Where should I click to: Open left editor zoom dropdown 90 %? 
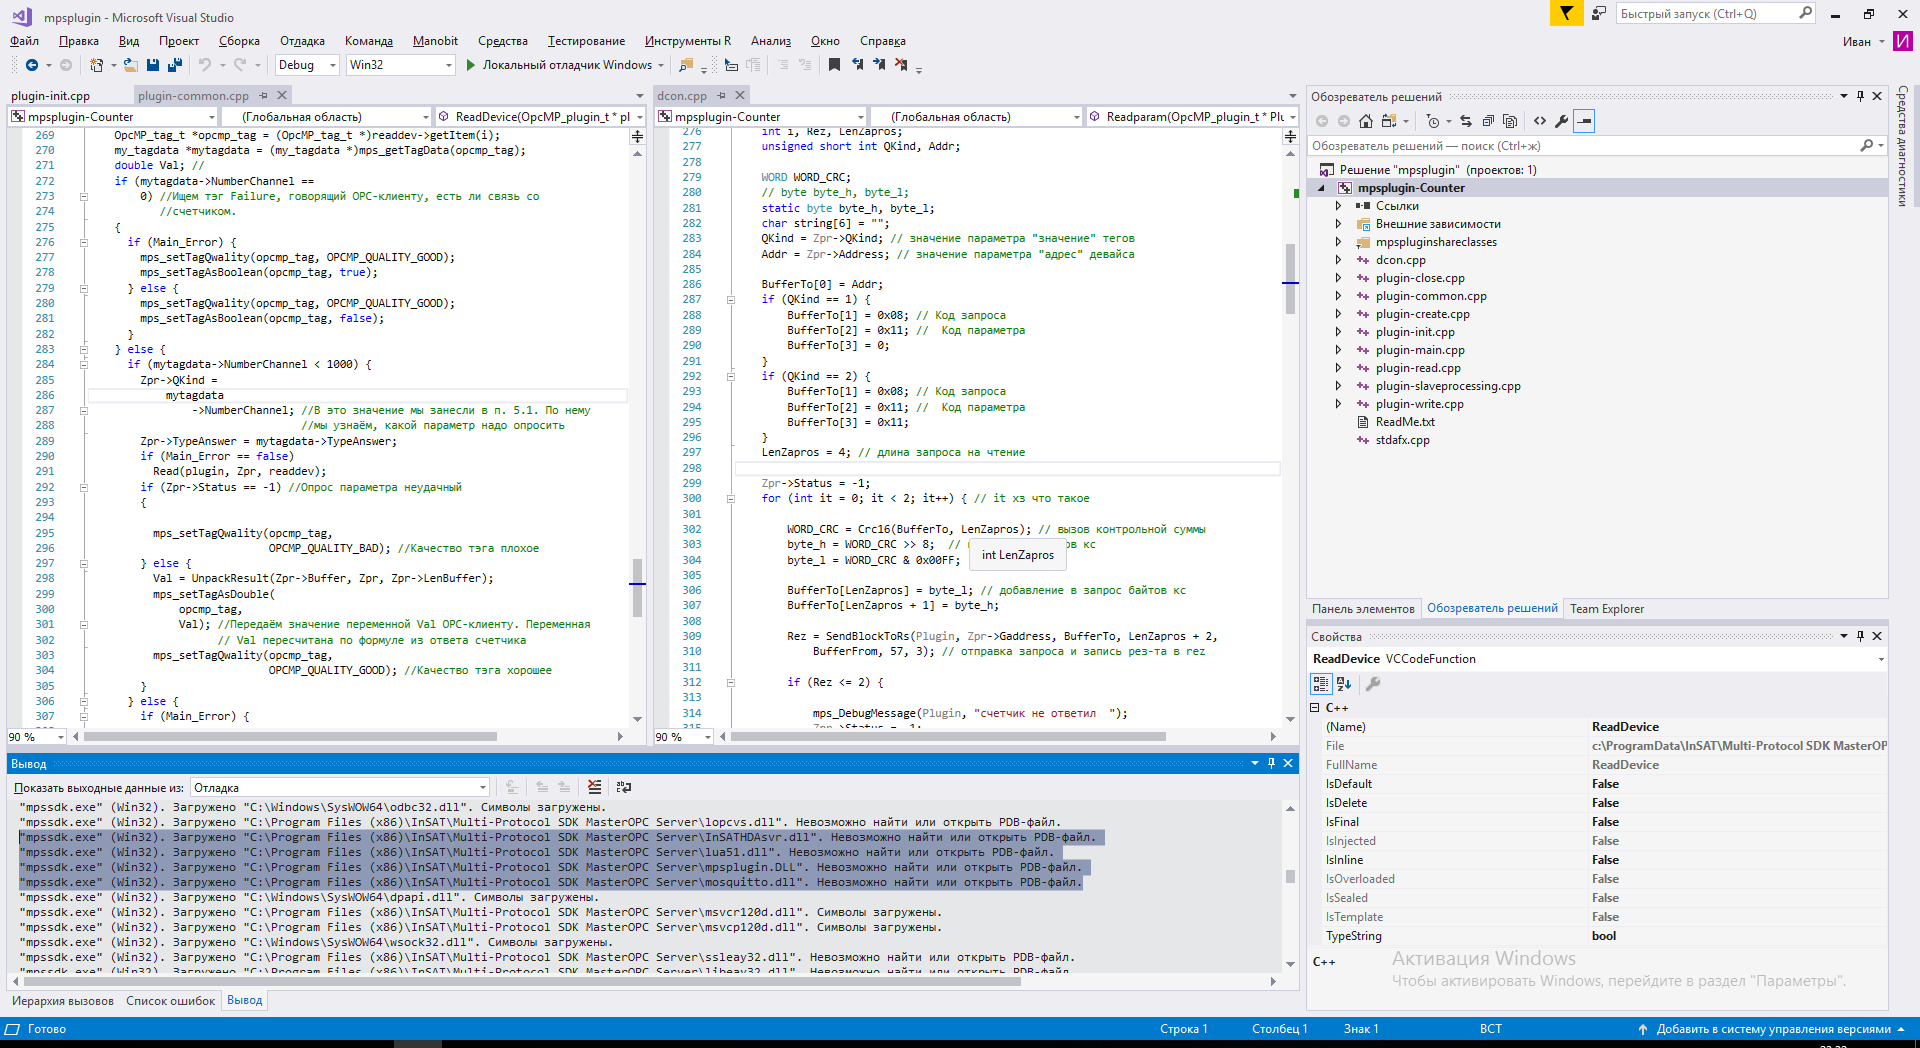point(36,737)
